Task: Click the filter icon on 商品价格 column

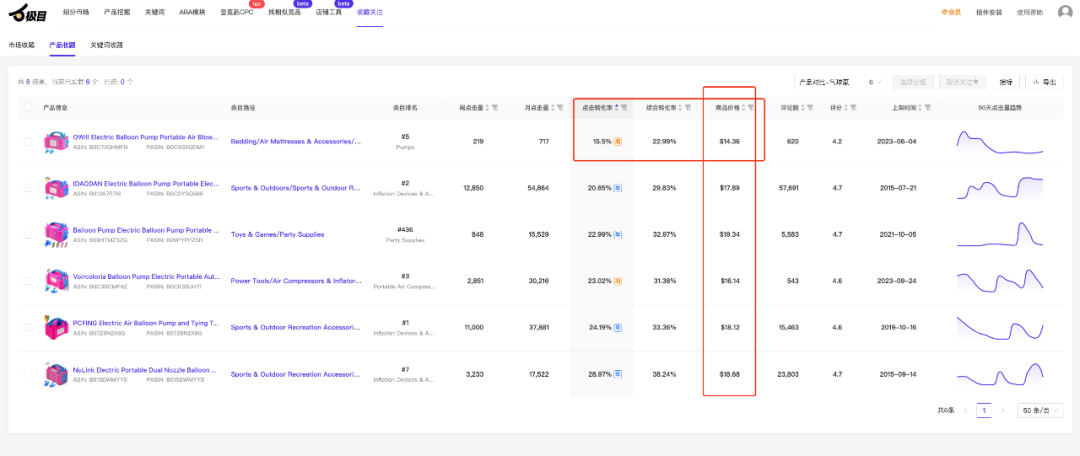Action: click(x=751, y=107)
